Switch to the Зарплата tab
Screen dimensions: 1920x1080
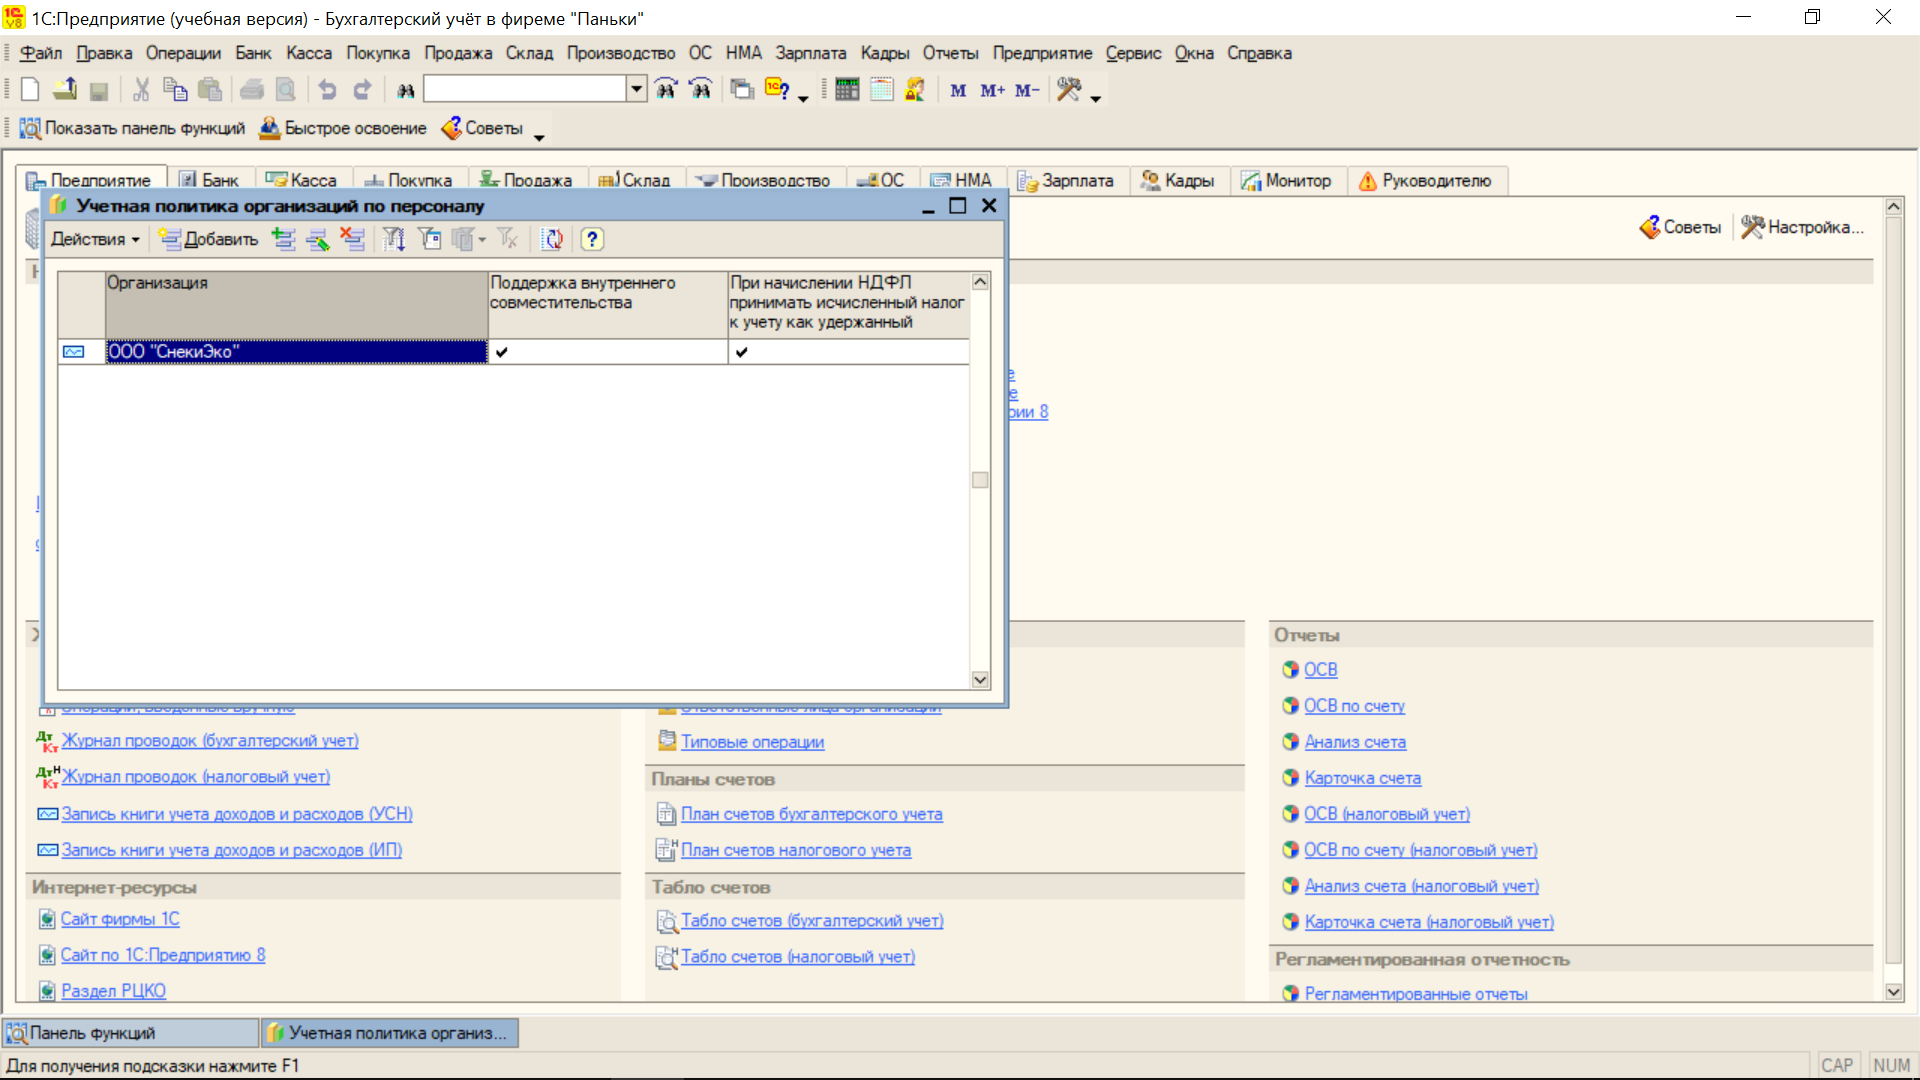(1066, 181)
